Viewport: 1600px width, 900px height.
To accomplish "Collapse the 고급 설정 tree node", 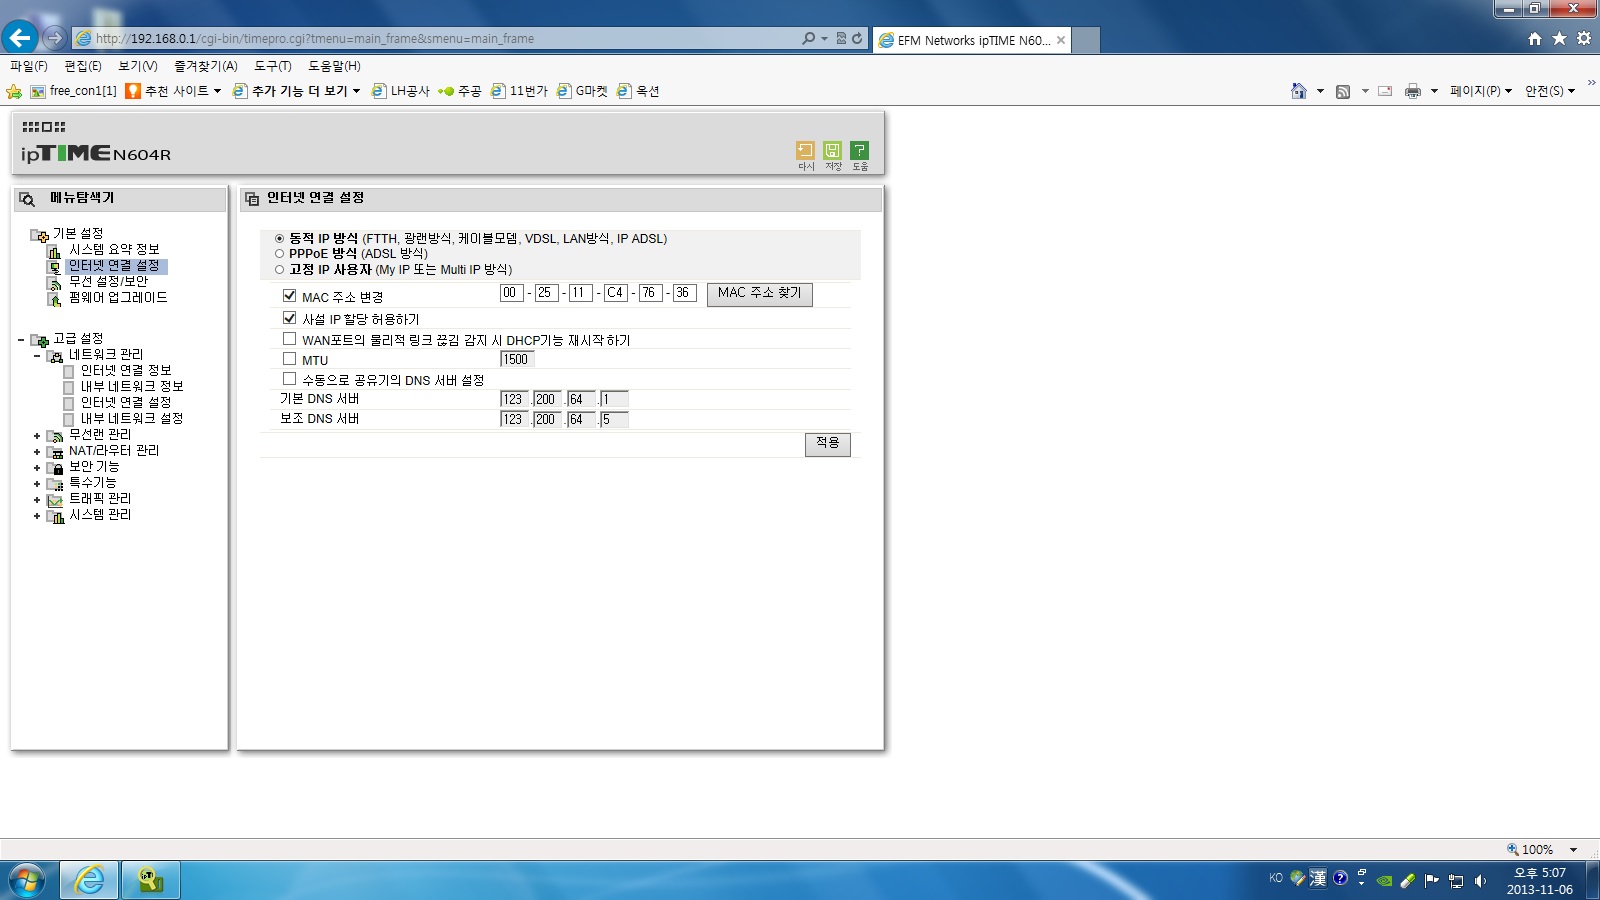I will [21, 340].
